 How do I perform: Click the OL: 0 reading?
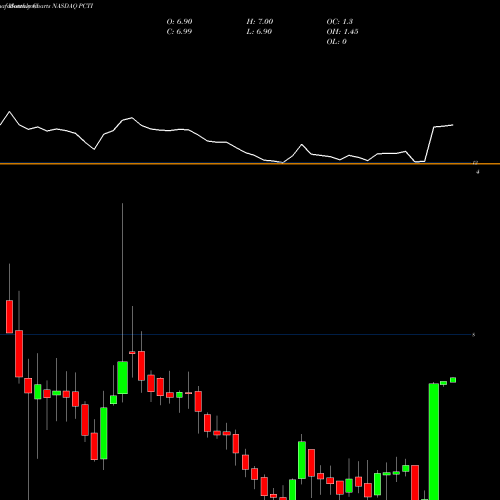click(336, 42)
